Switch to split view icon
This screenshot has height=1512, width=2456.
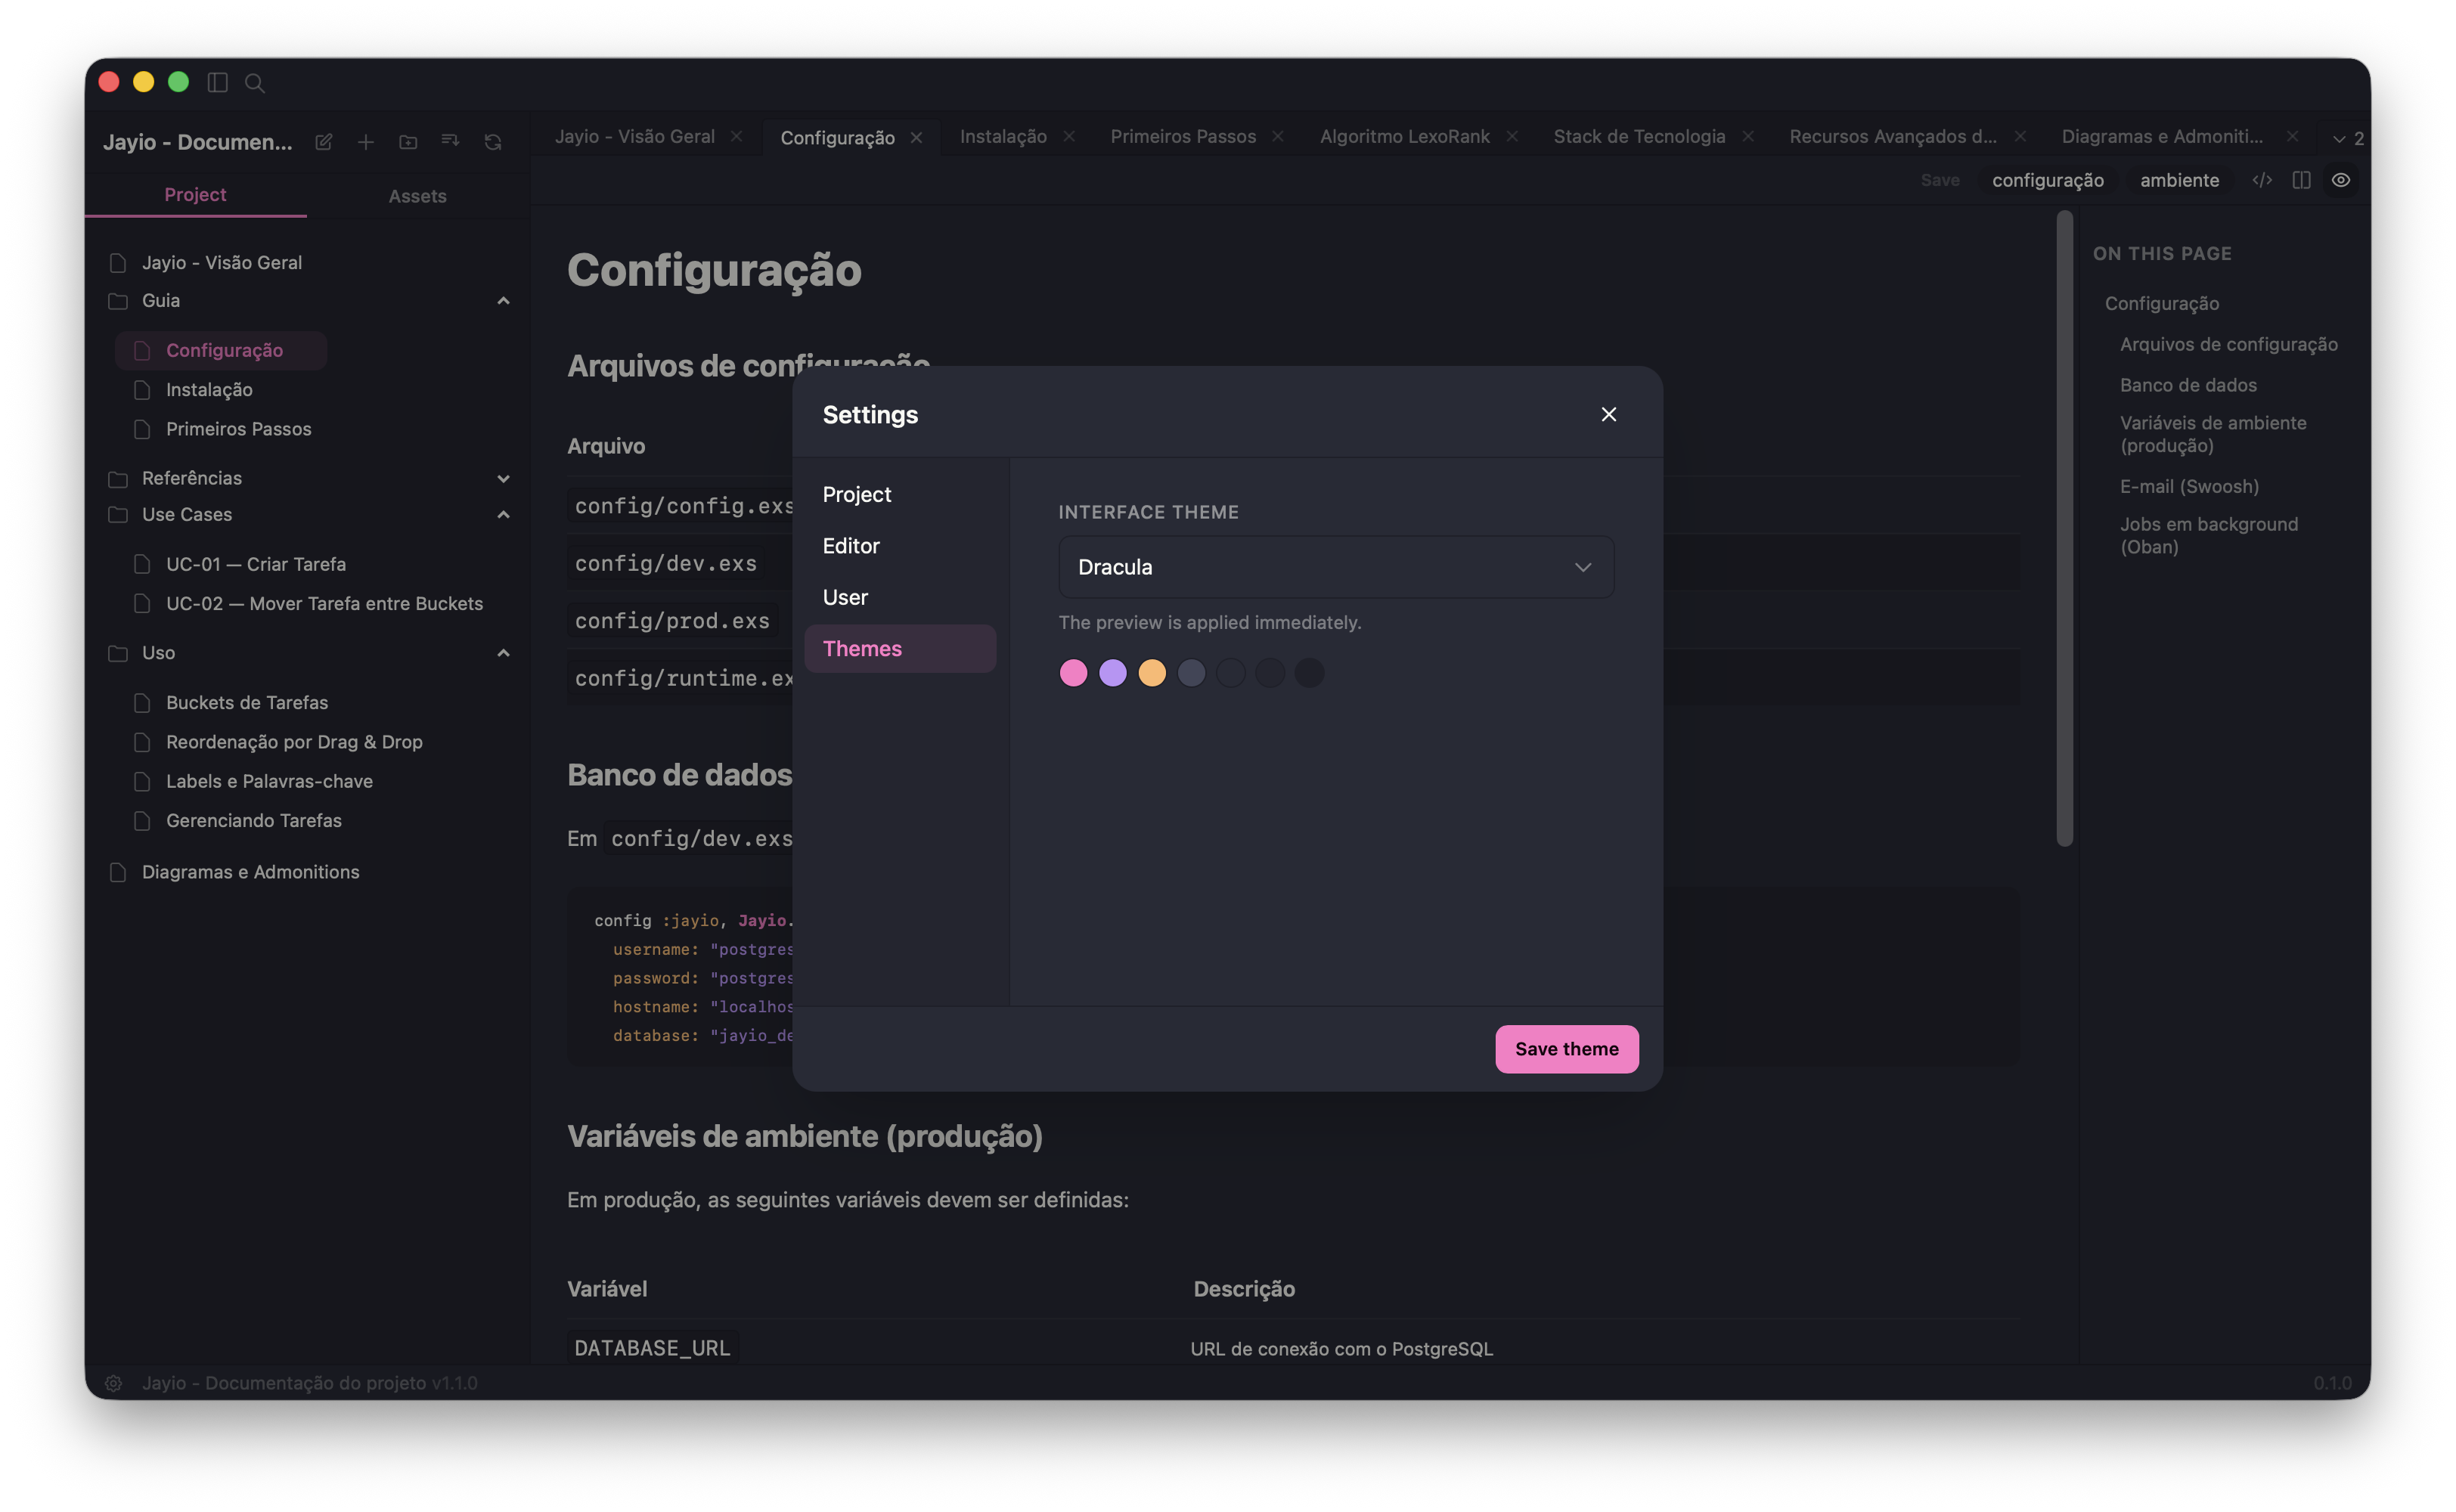(2301, 180)
